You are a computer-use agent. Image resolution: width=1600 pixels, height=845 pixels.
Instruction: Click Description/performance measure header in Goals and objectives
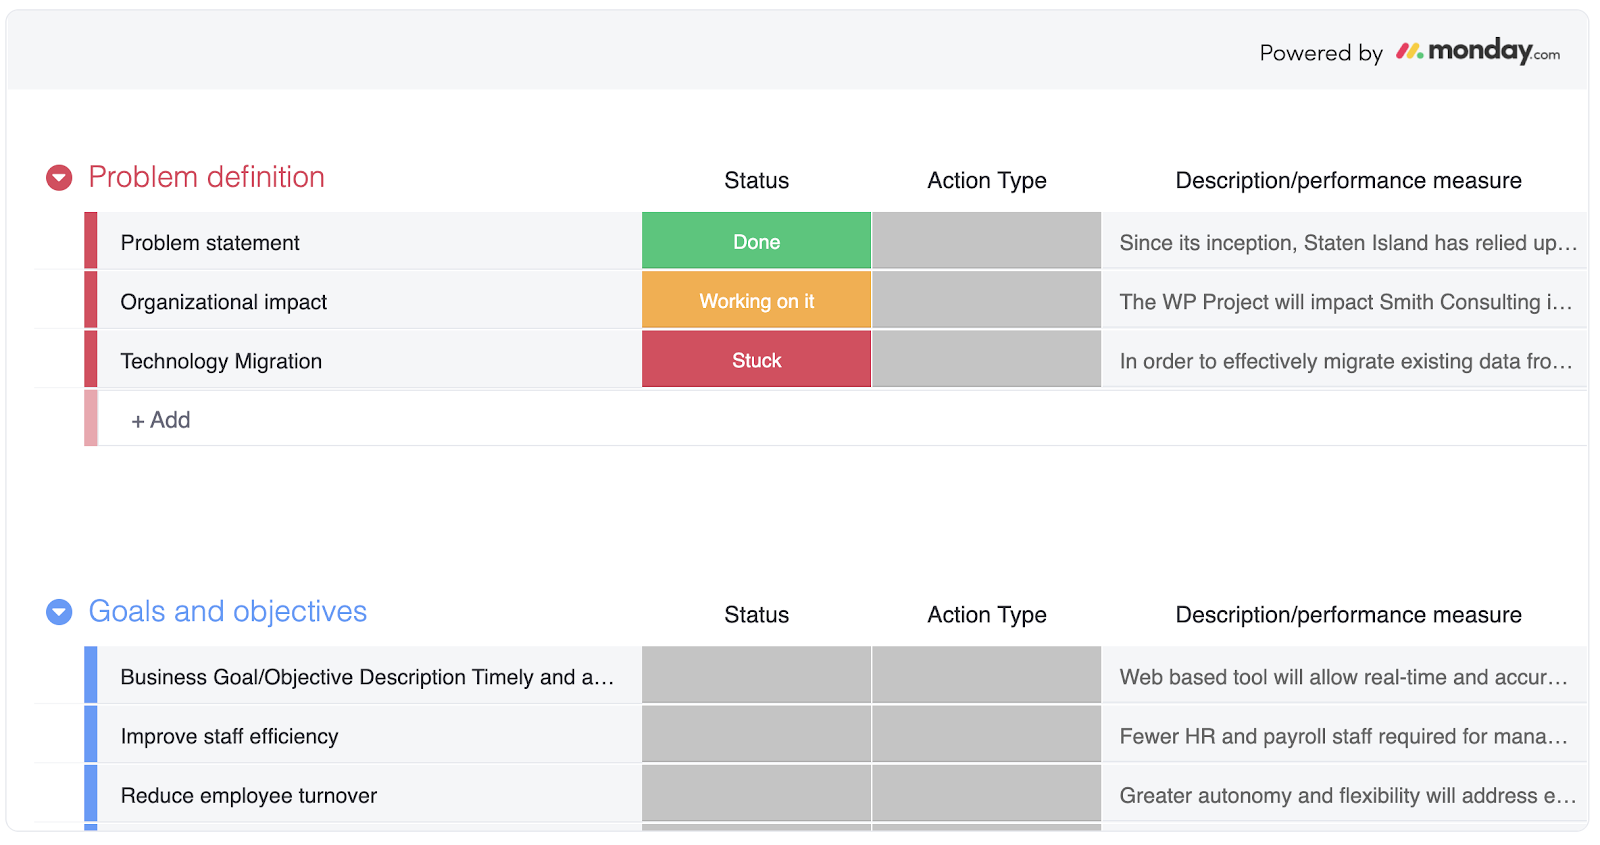point(1348,615)
